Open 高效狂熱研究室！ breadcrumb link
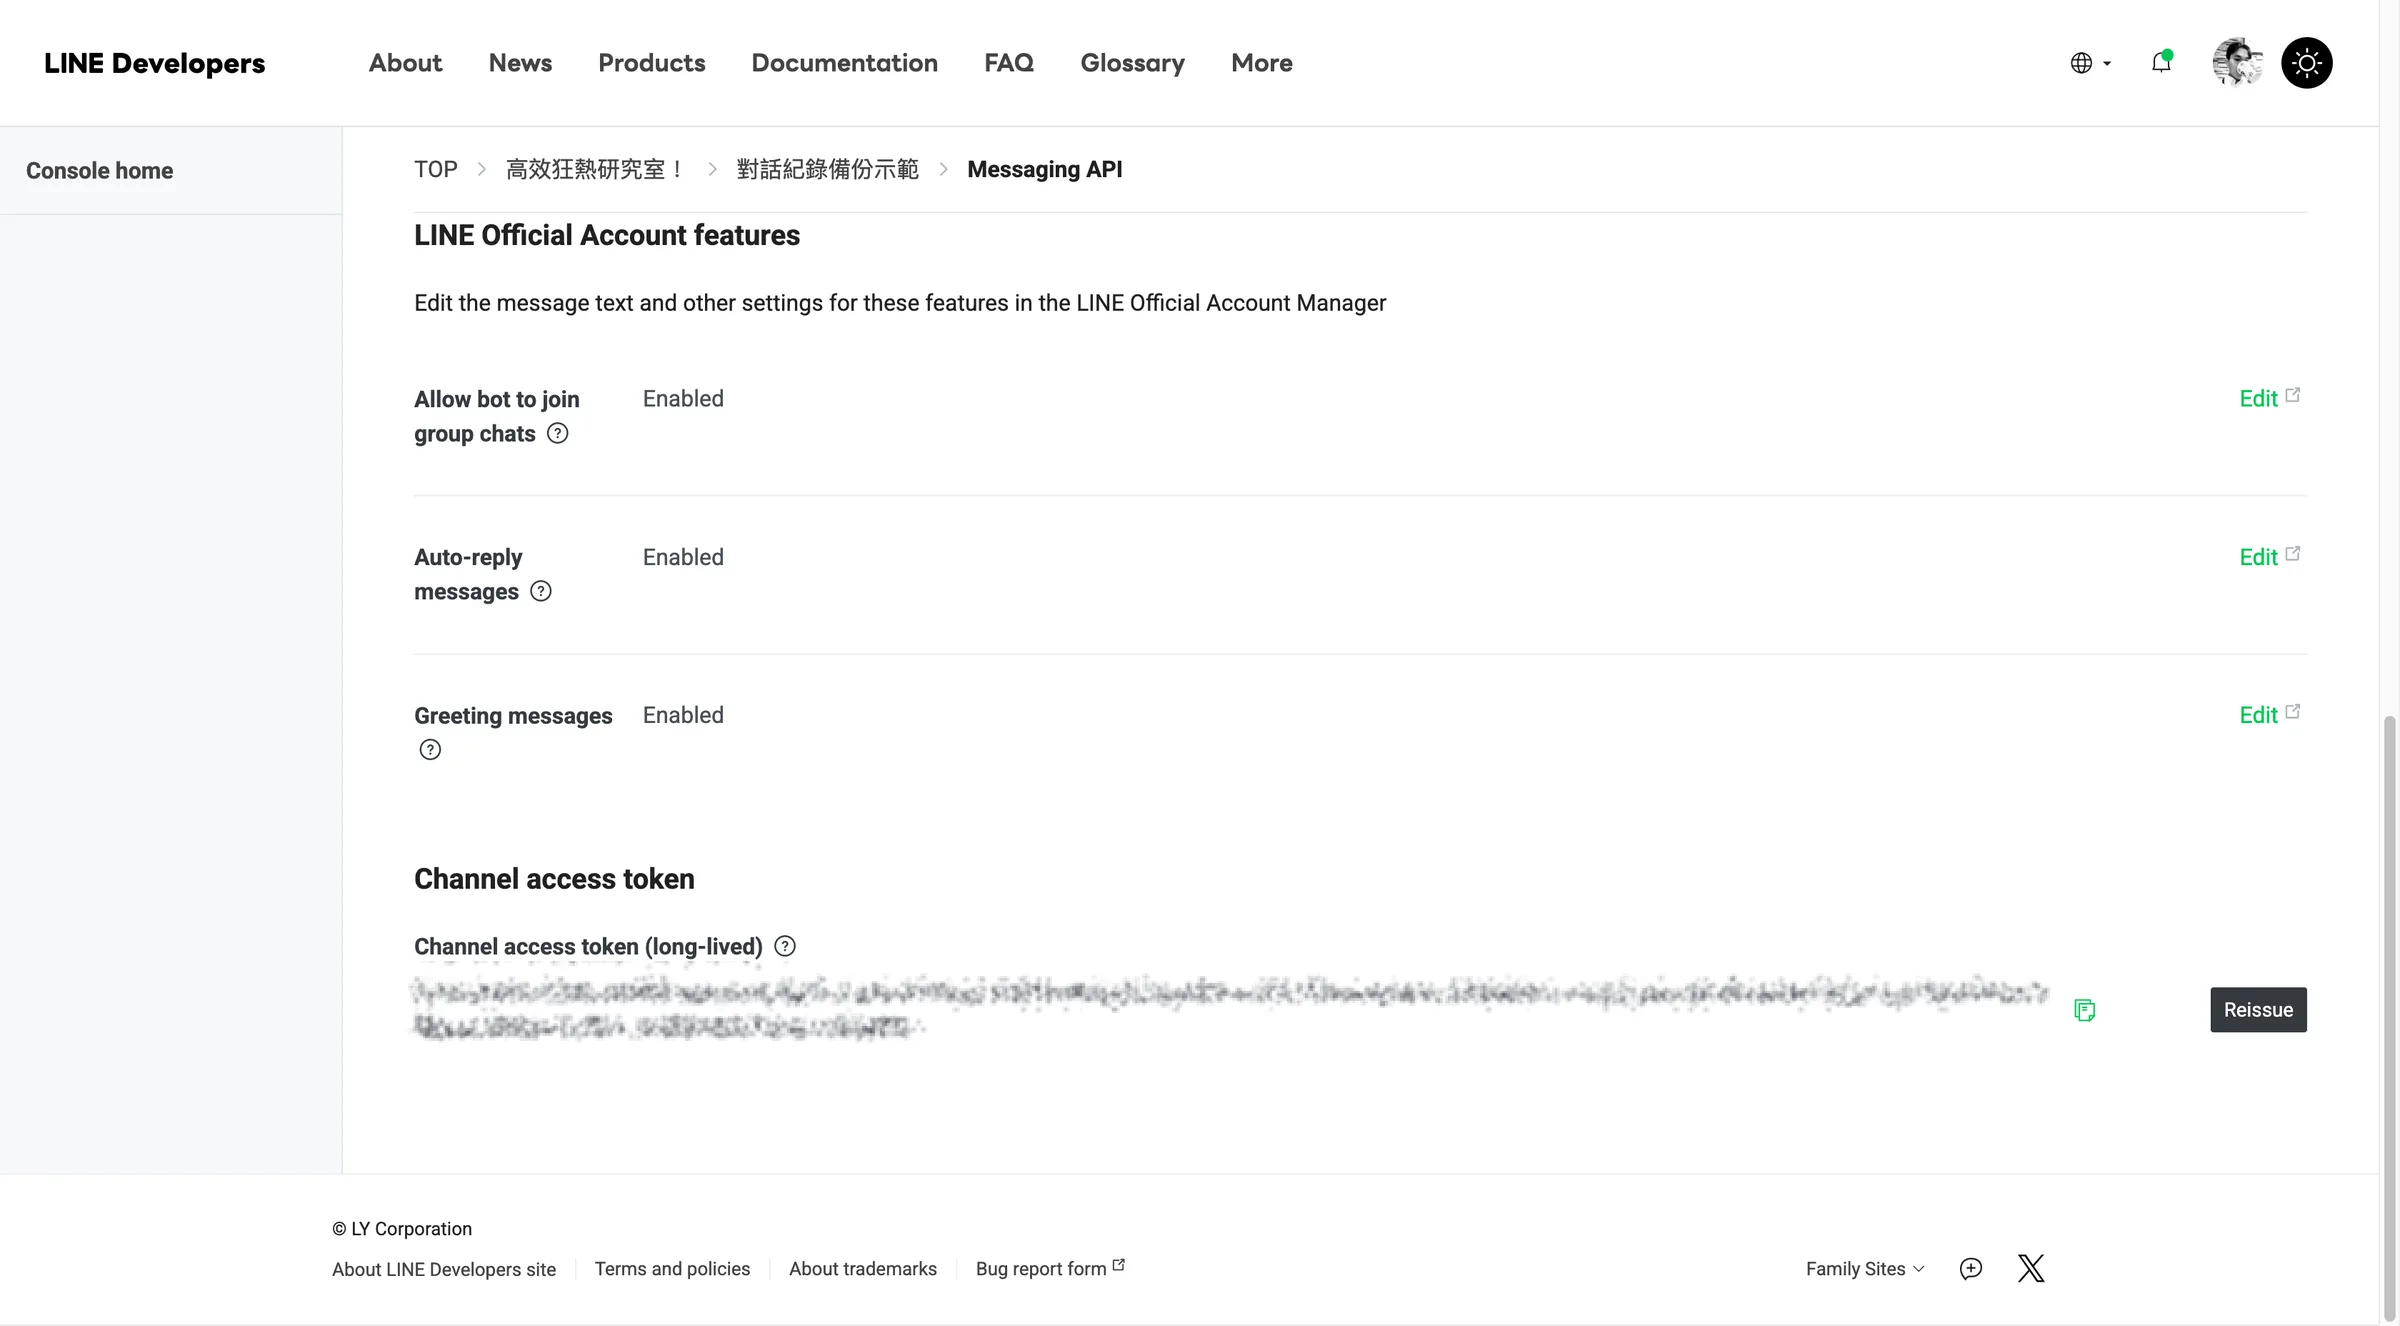This screenshot has width=2400, height=1326. [x=596, y=169]
